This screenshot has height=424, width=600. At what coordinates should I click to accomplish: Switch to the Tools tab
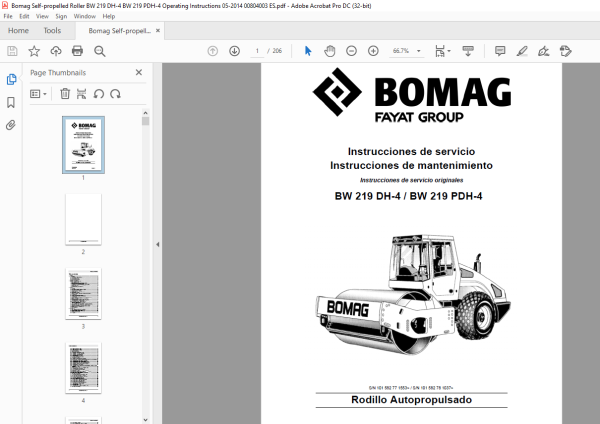(52, 31)
